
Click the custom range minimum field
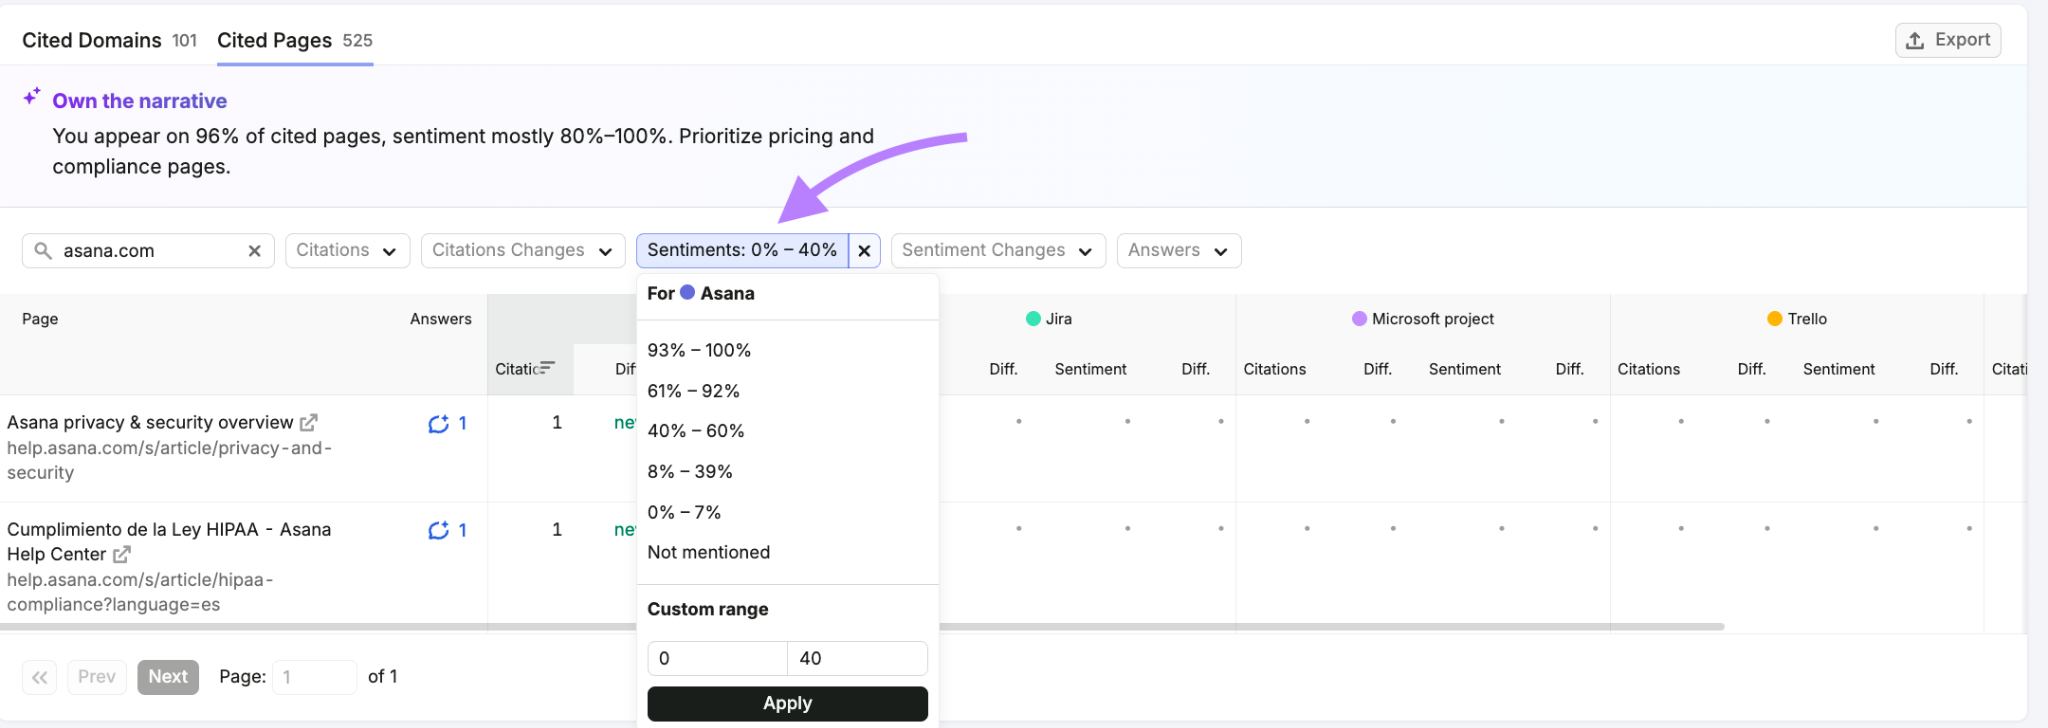717,658
